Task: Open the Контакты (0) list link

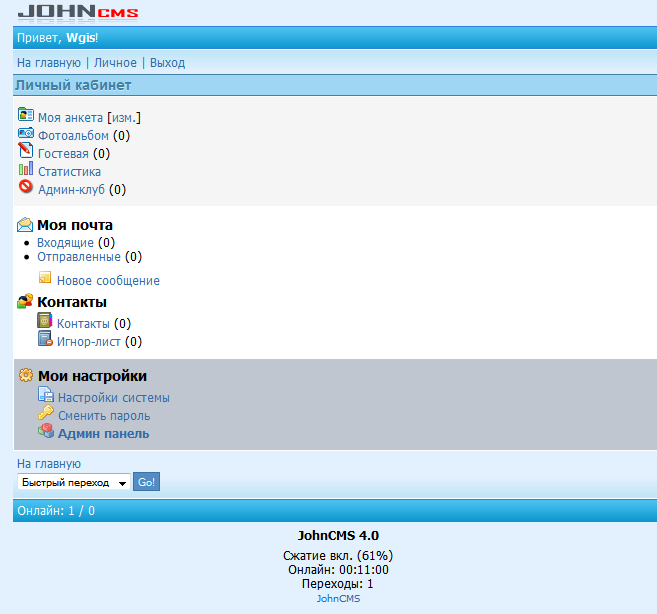Action: (x=83, y=324)
